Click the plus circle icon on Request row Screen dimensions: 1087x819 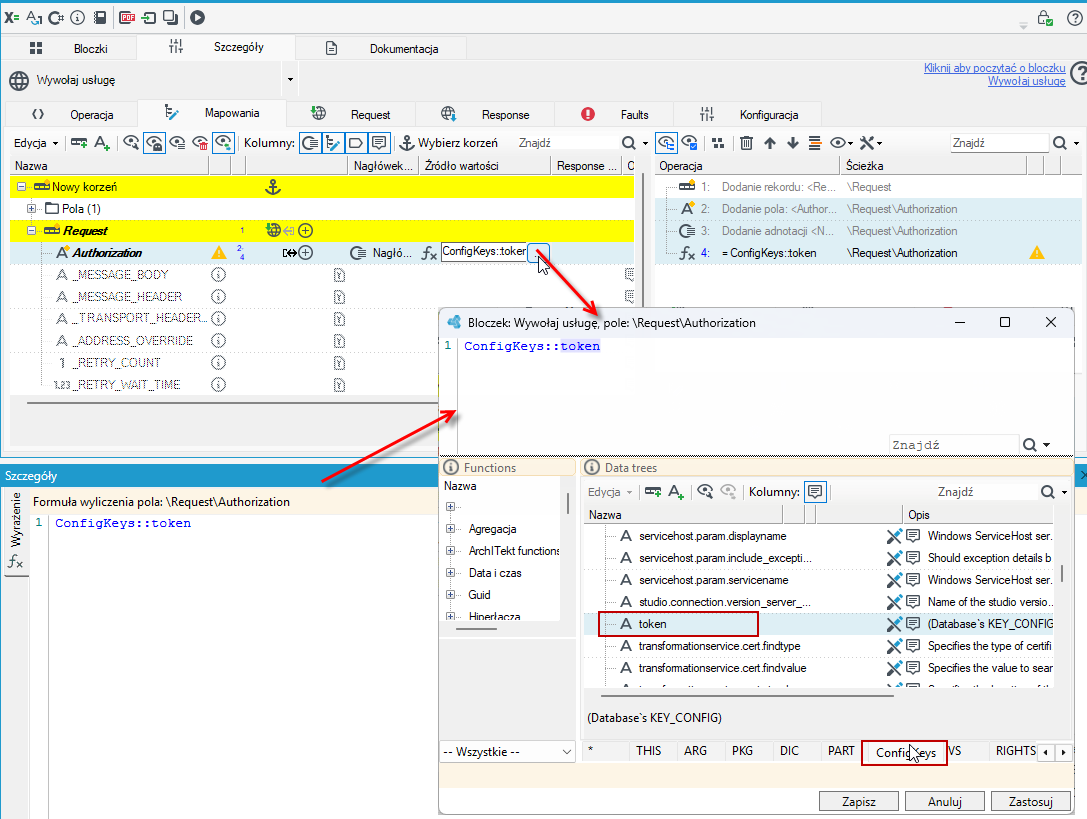coord(306,231)
